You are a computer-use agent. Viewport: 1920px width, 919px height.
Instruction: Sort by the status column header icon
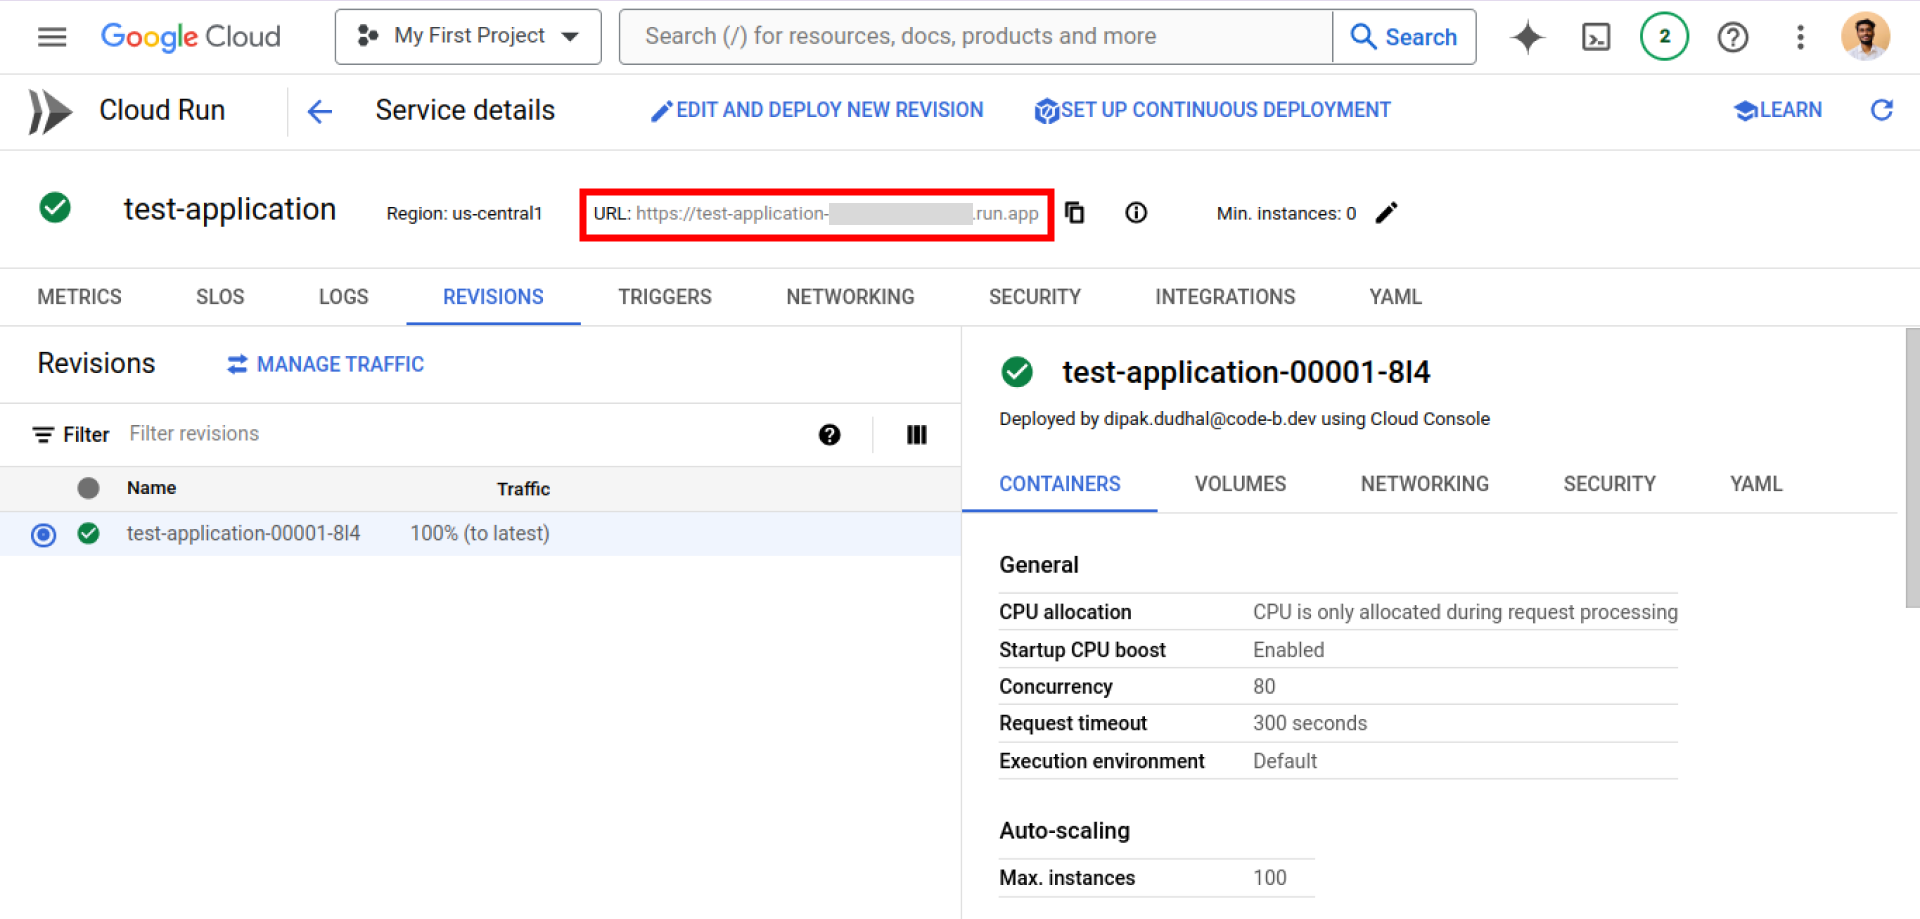[x=88, y=488]
